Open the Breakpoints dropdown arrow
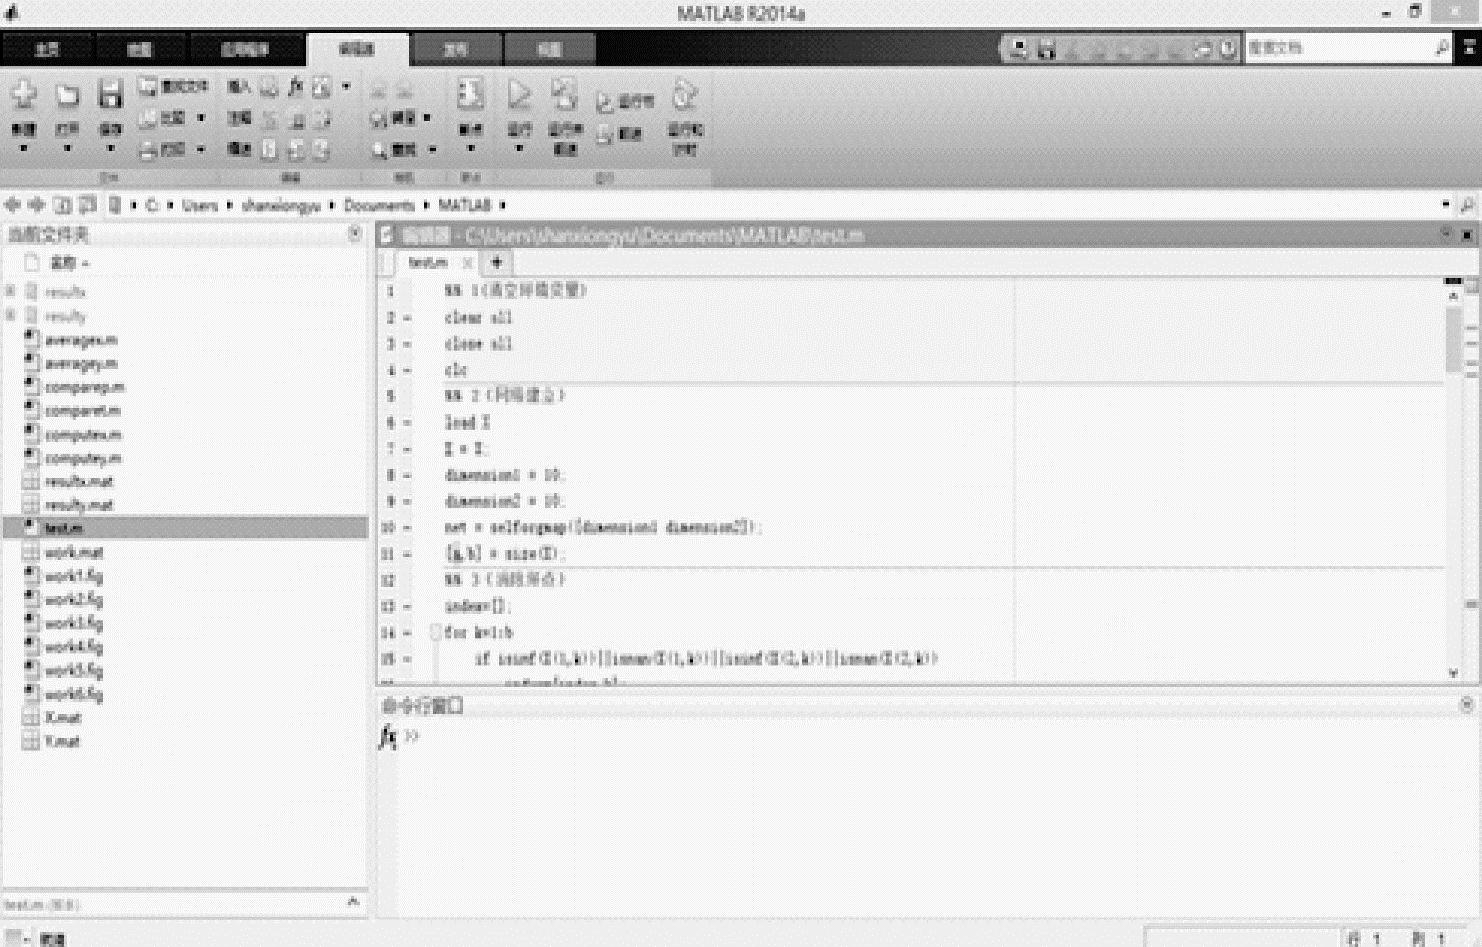The height and width of the screenshot is (947, 1482). pyautogui.click(x=470, y=149)
